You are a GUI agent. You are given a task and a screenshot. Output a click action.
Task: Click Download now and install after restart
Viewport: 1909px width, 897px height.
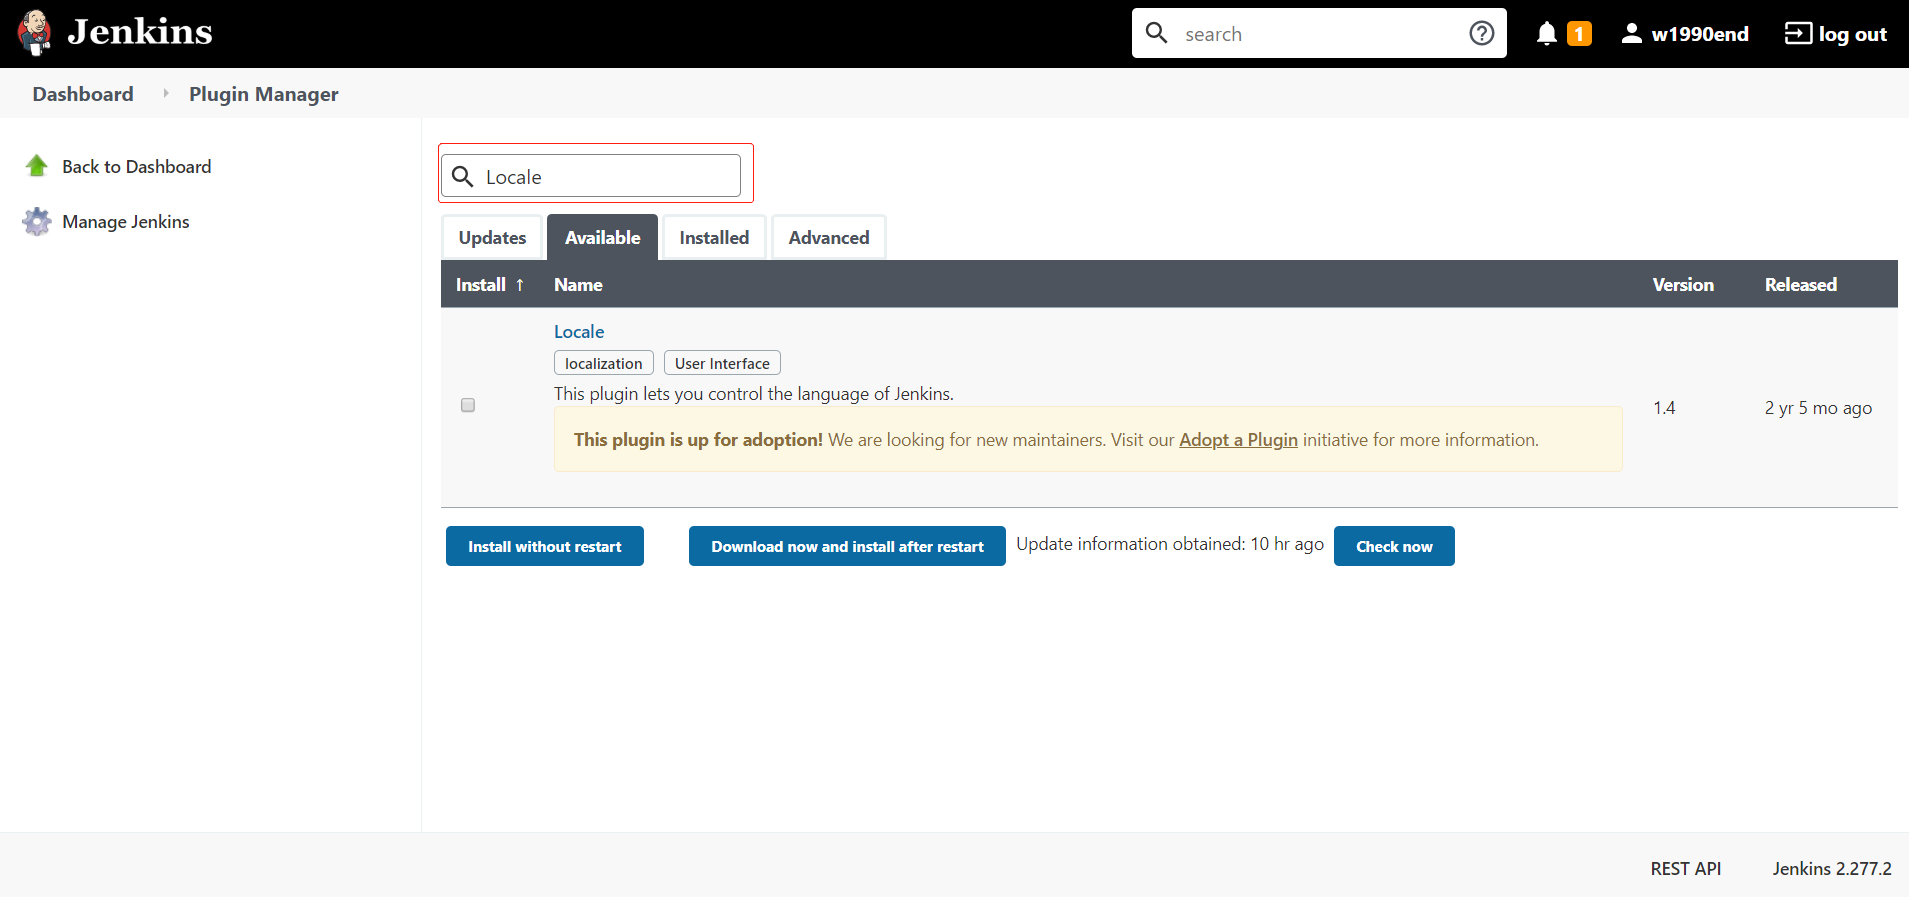[x=847, y=546]
